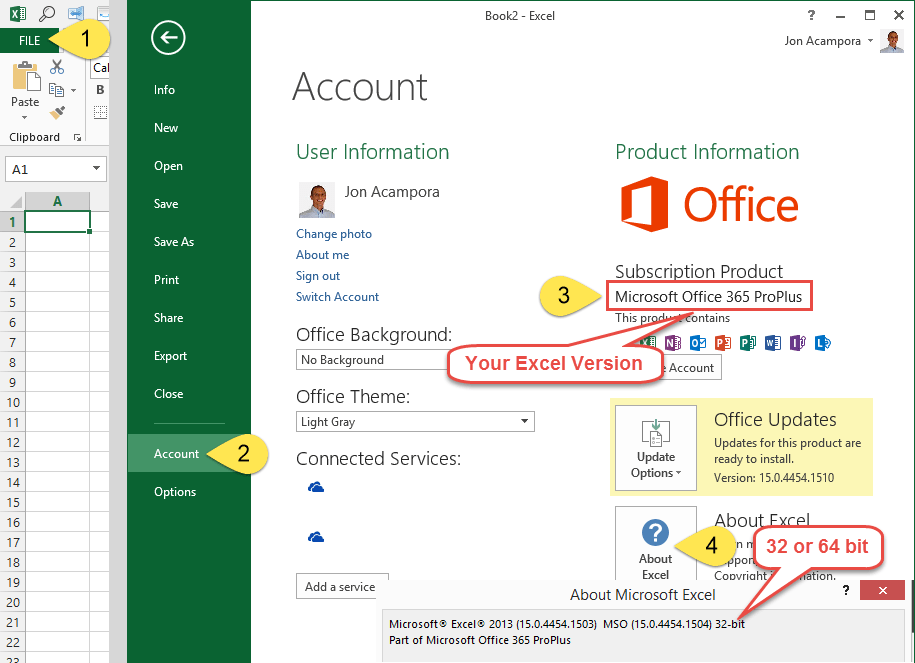The image size is (915, 663).
Task: Click the Word product icon
Action: tap(772, 343)
